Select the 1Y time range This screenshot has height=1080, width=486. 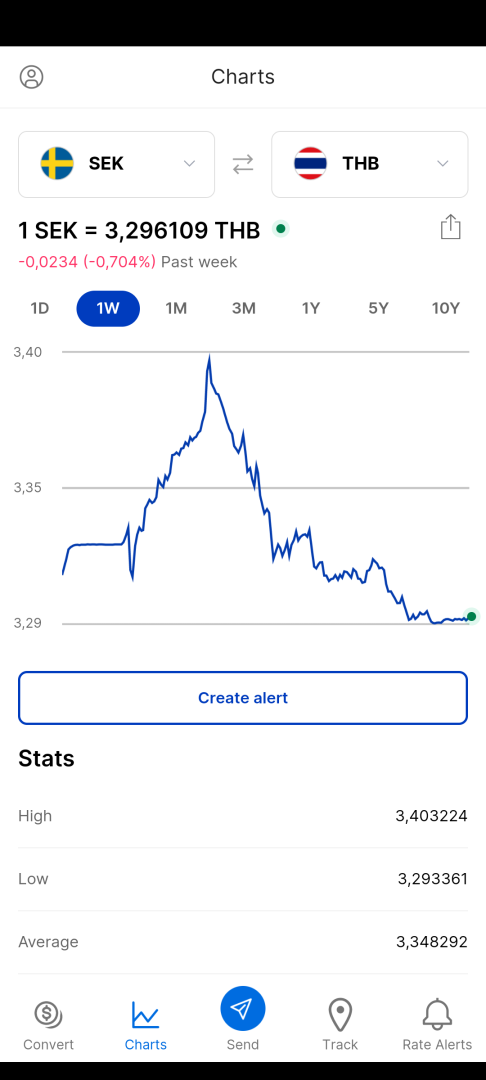click(x=311, y=309)
